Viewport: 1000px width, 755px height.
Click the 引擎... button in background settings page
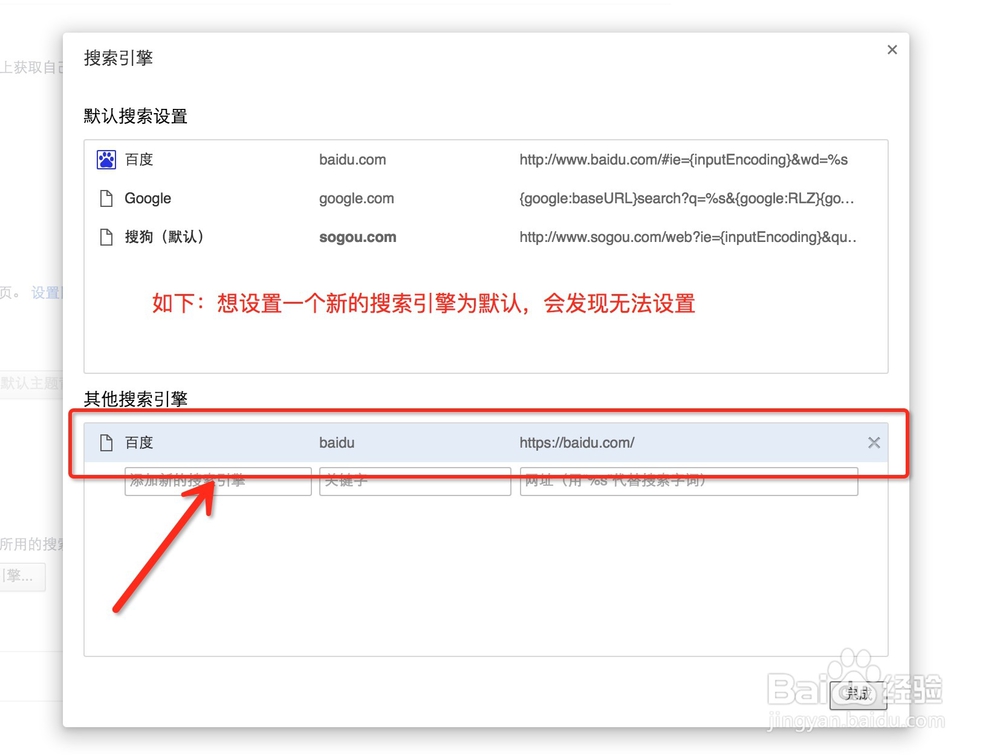[20, 576]
